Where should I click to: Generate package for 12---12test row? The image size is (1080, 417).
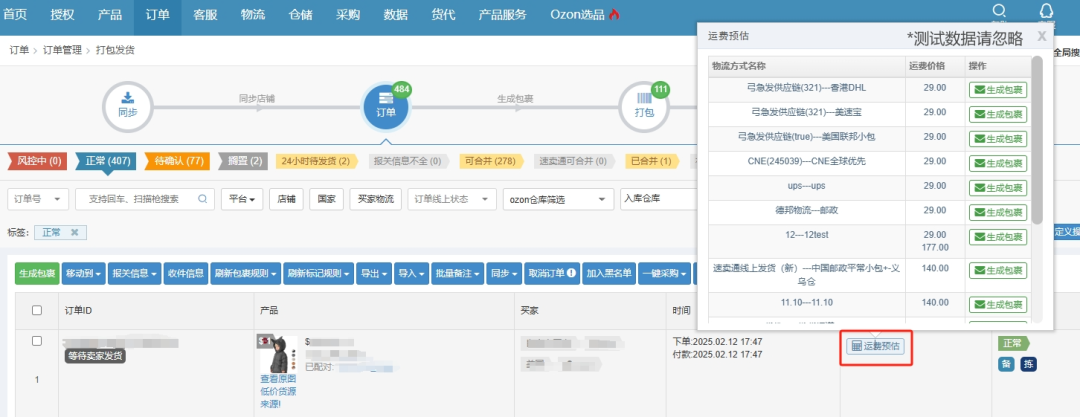coord(998,236)
